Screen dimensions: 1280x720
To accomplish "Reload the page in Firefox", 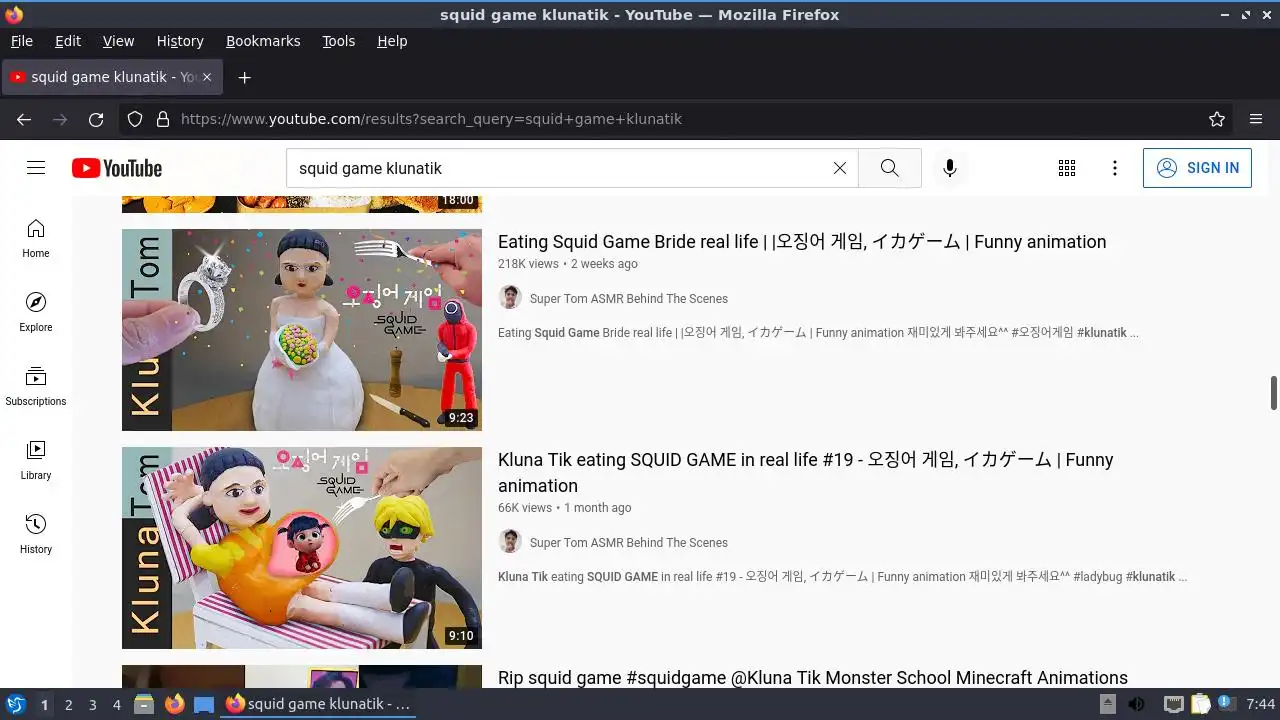I will tap(96, 119).
